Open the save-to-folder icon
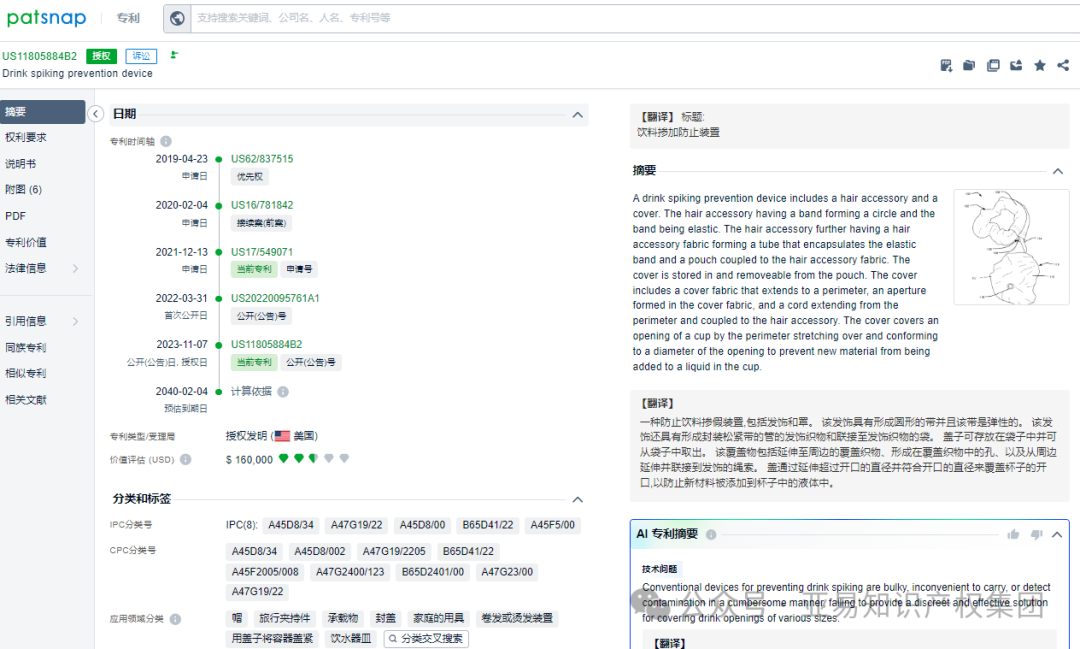 tap(968, 65)
